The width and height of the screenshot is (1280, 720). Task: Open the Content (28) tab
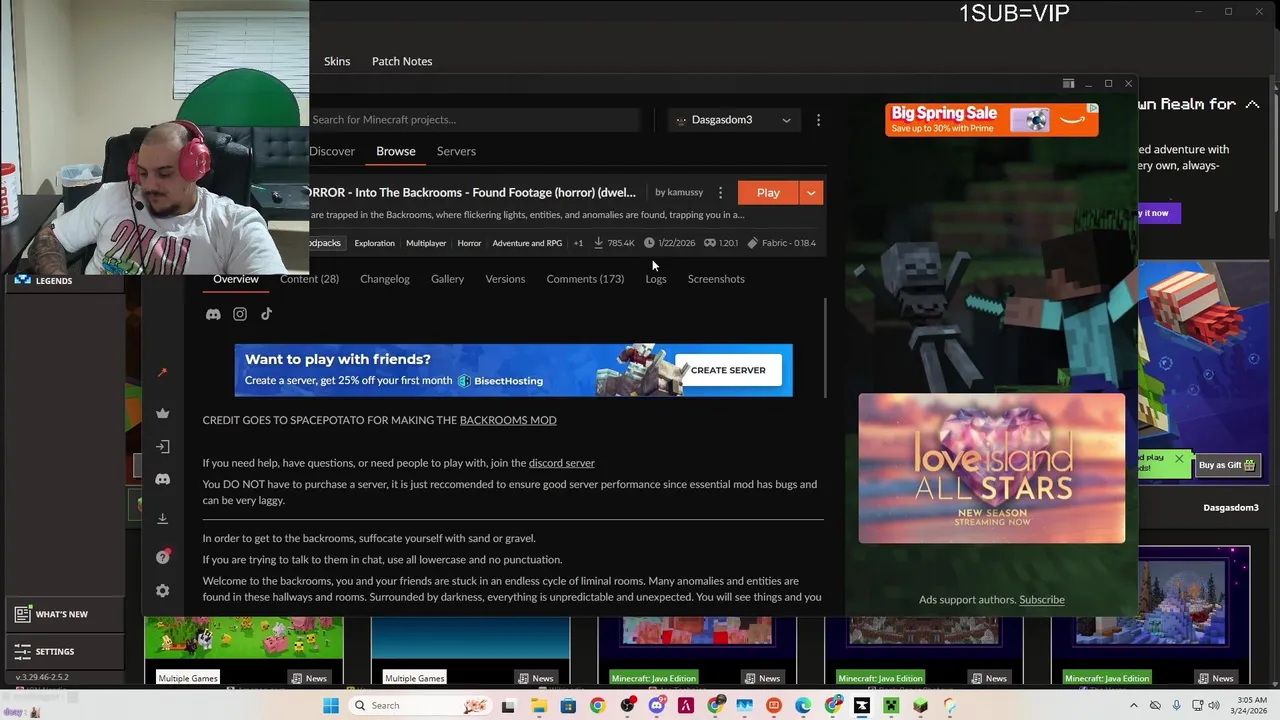309,279
